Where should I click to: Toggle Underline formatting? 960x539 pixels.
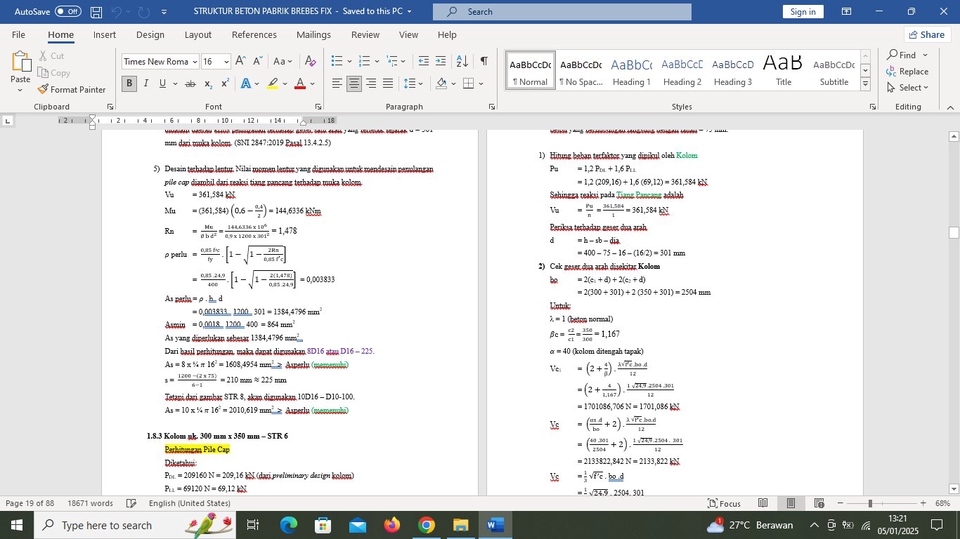click(x=162, y=83)
